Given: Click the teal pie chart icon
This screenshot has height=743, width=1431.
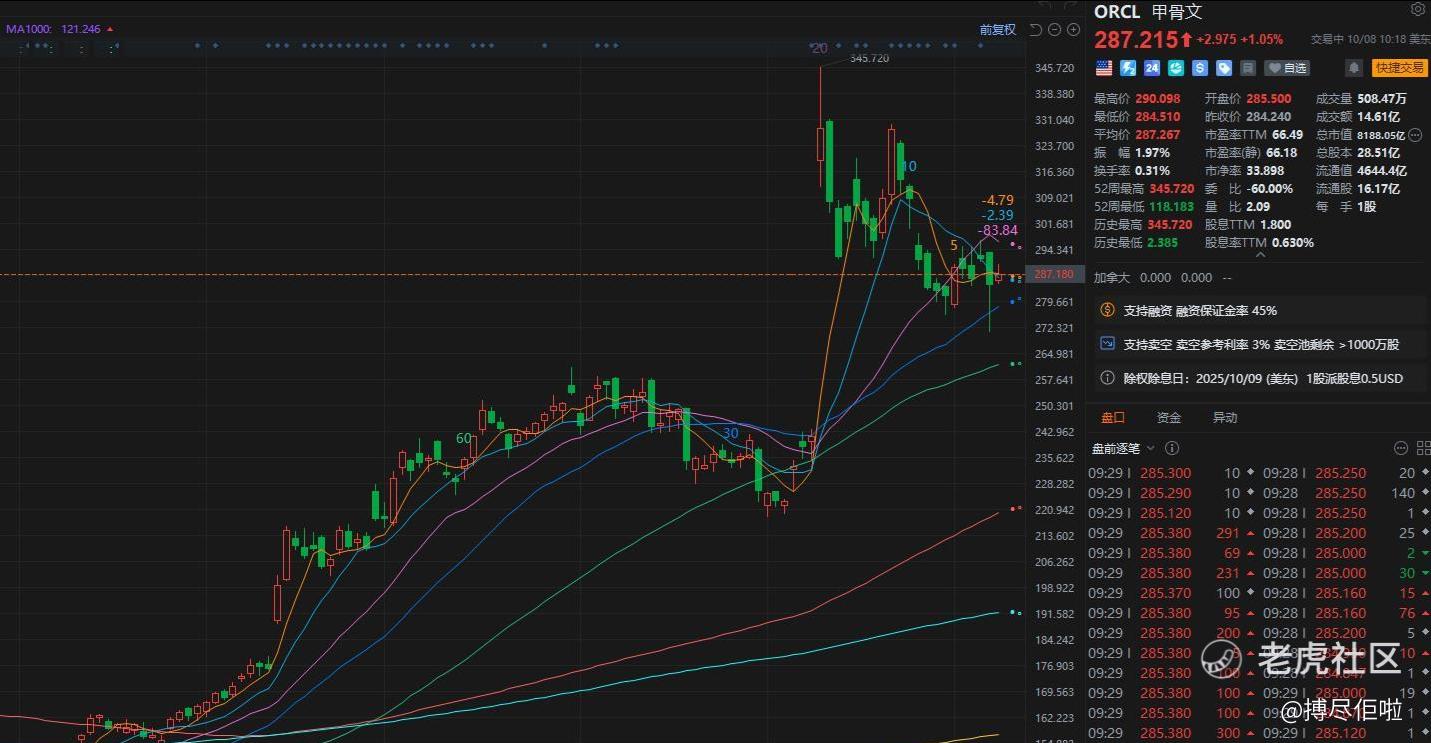Looking at the screenshot, I should (1176, 68).
